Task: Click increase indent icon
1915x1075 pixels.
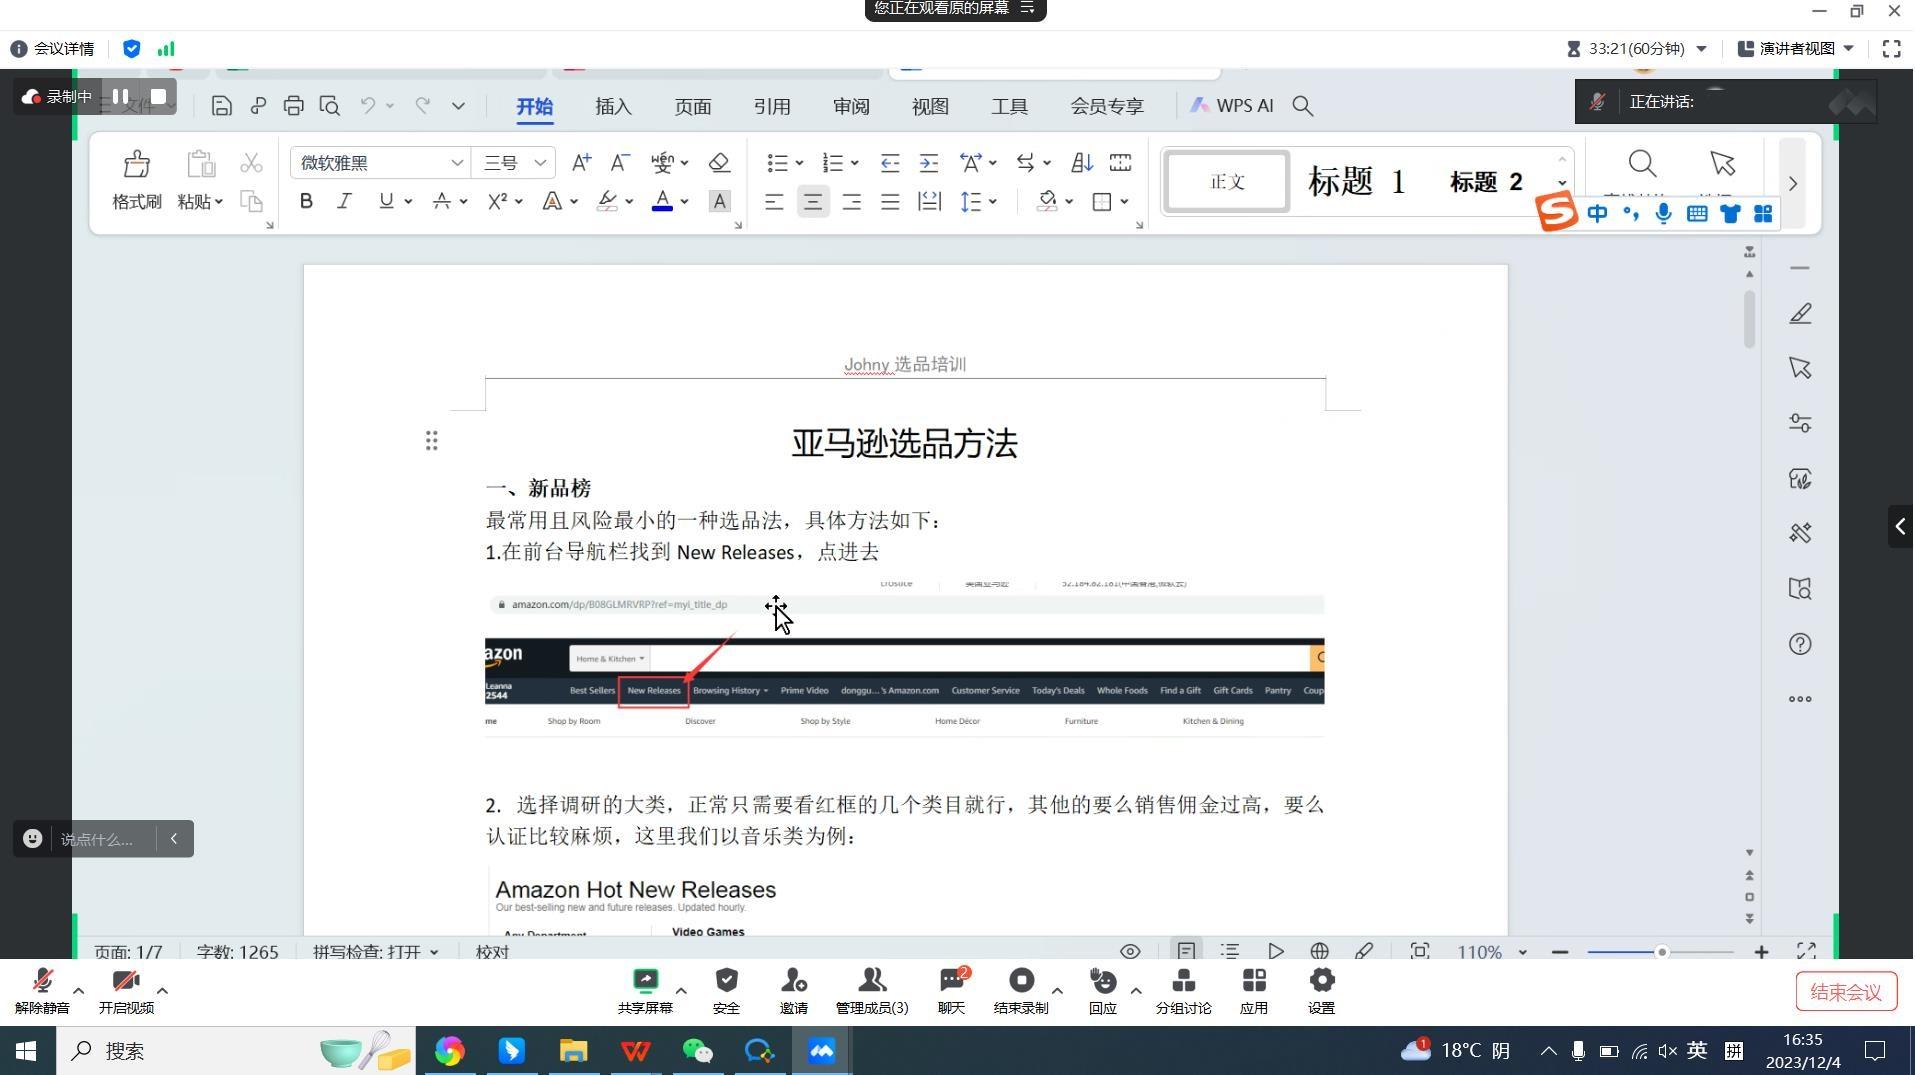Action: 929,162
